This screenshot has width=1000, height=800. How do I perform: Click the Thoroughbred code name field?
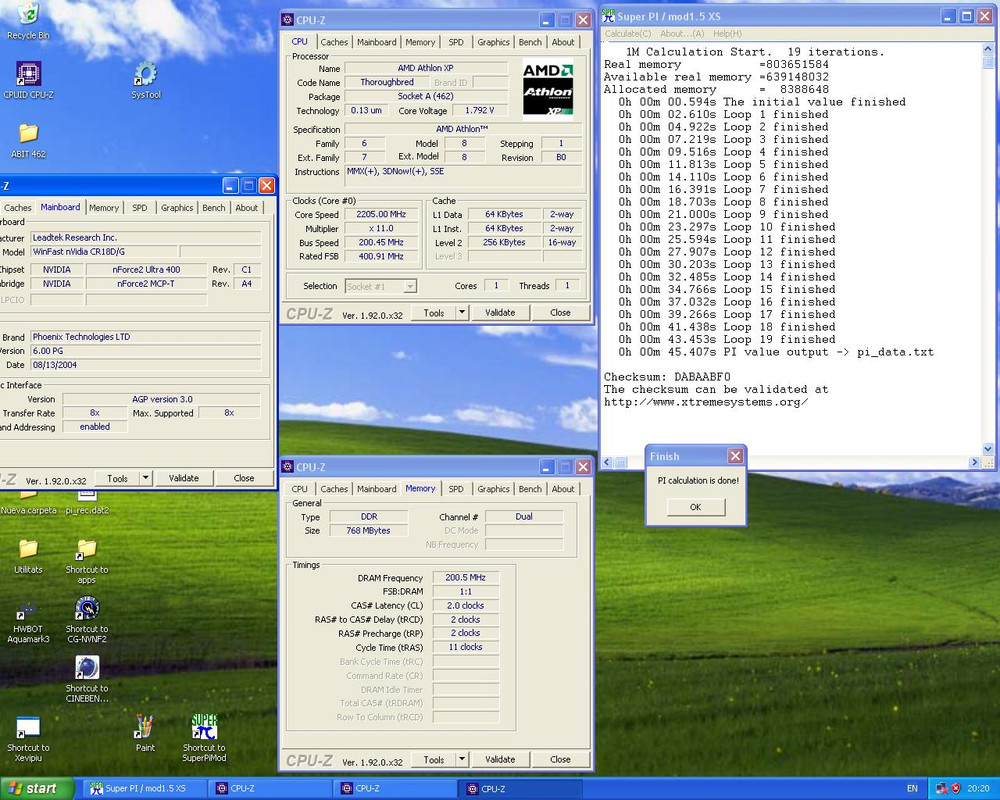[x=386, y=82]
